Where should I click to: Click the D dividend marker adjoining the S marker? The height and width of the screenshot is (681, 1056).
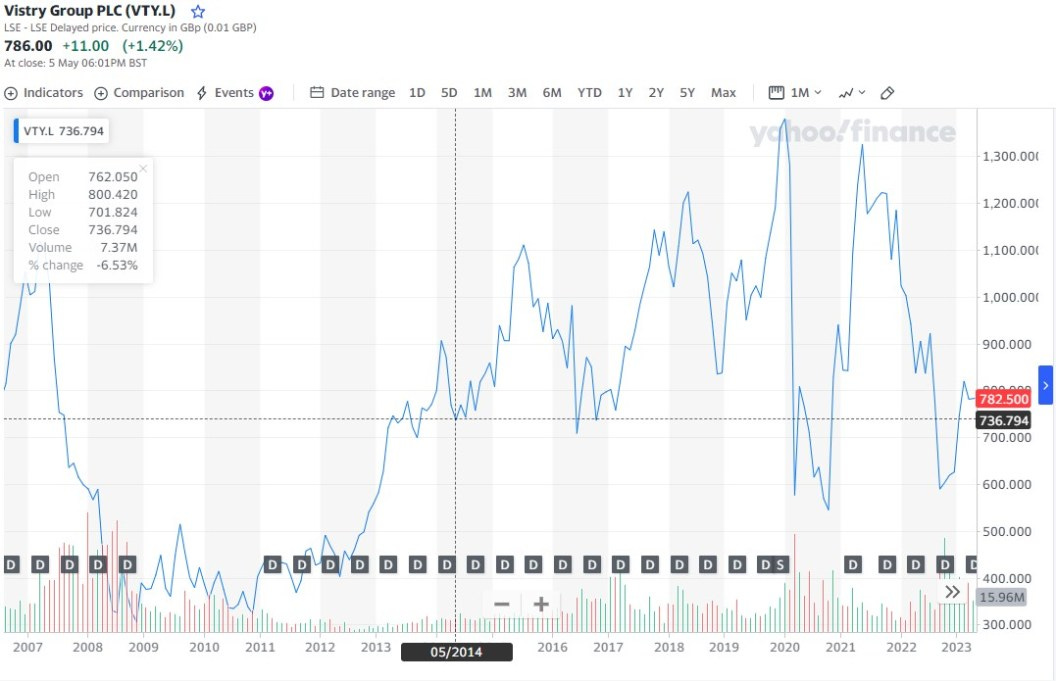point(764,564)
